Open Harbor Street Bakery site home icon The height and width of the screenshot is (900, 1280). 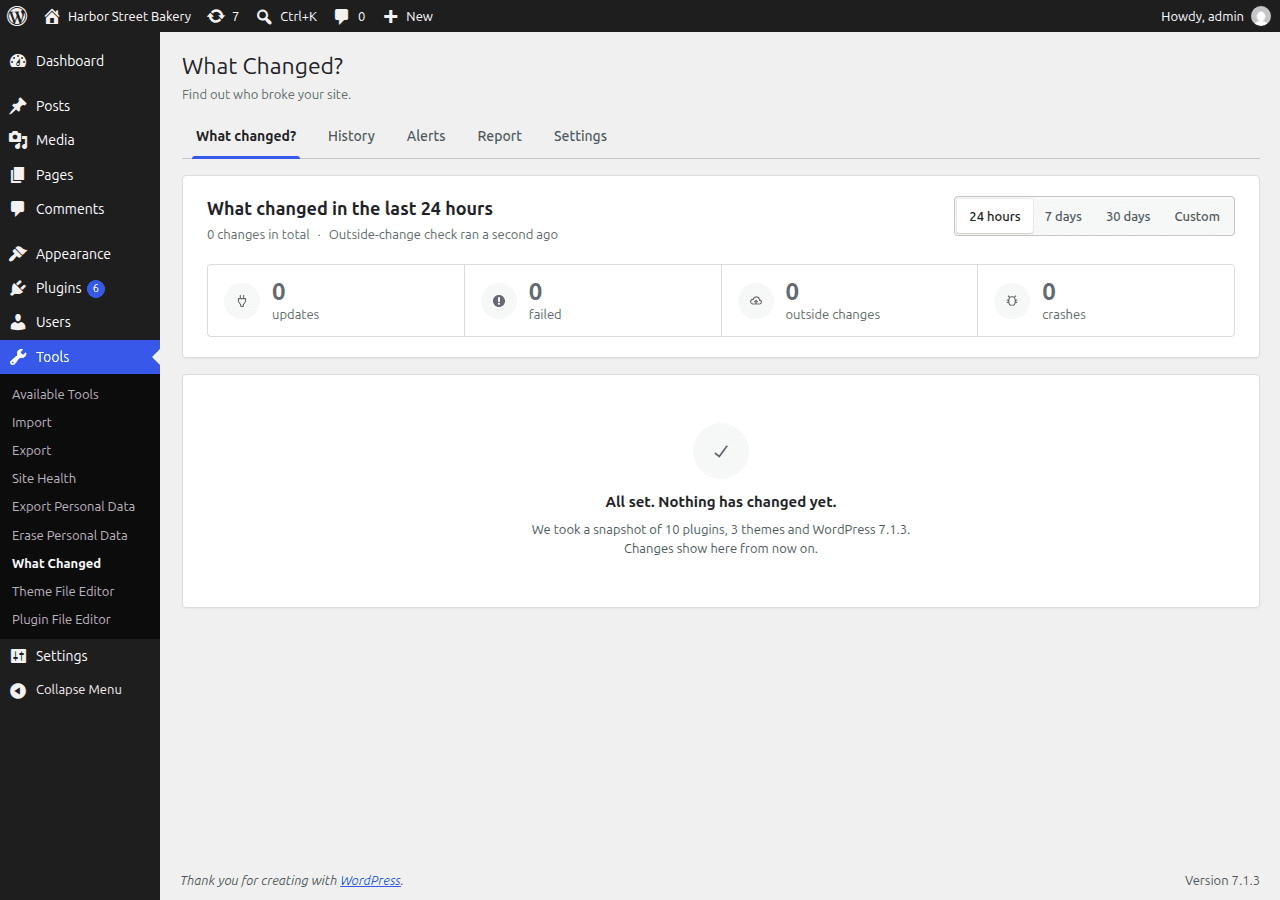coord(52,16)
